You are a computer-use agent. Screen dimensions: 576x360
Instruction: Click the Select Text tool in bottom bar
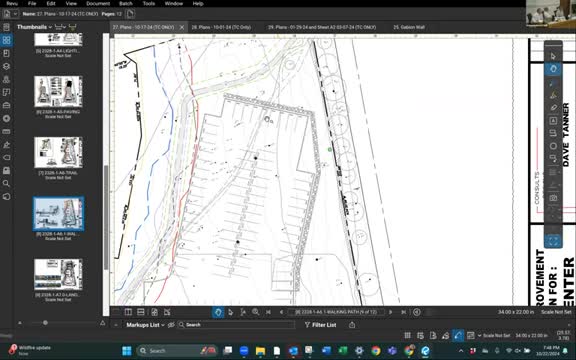(243, 312)
